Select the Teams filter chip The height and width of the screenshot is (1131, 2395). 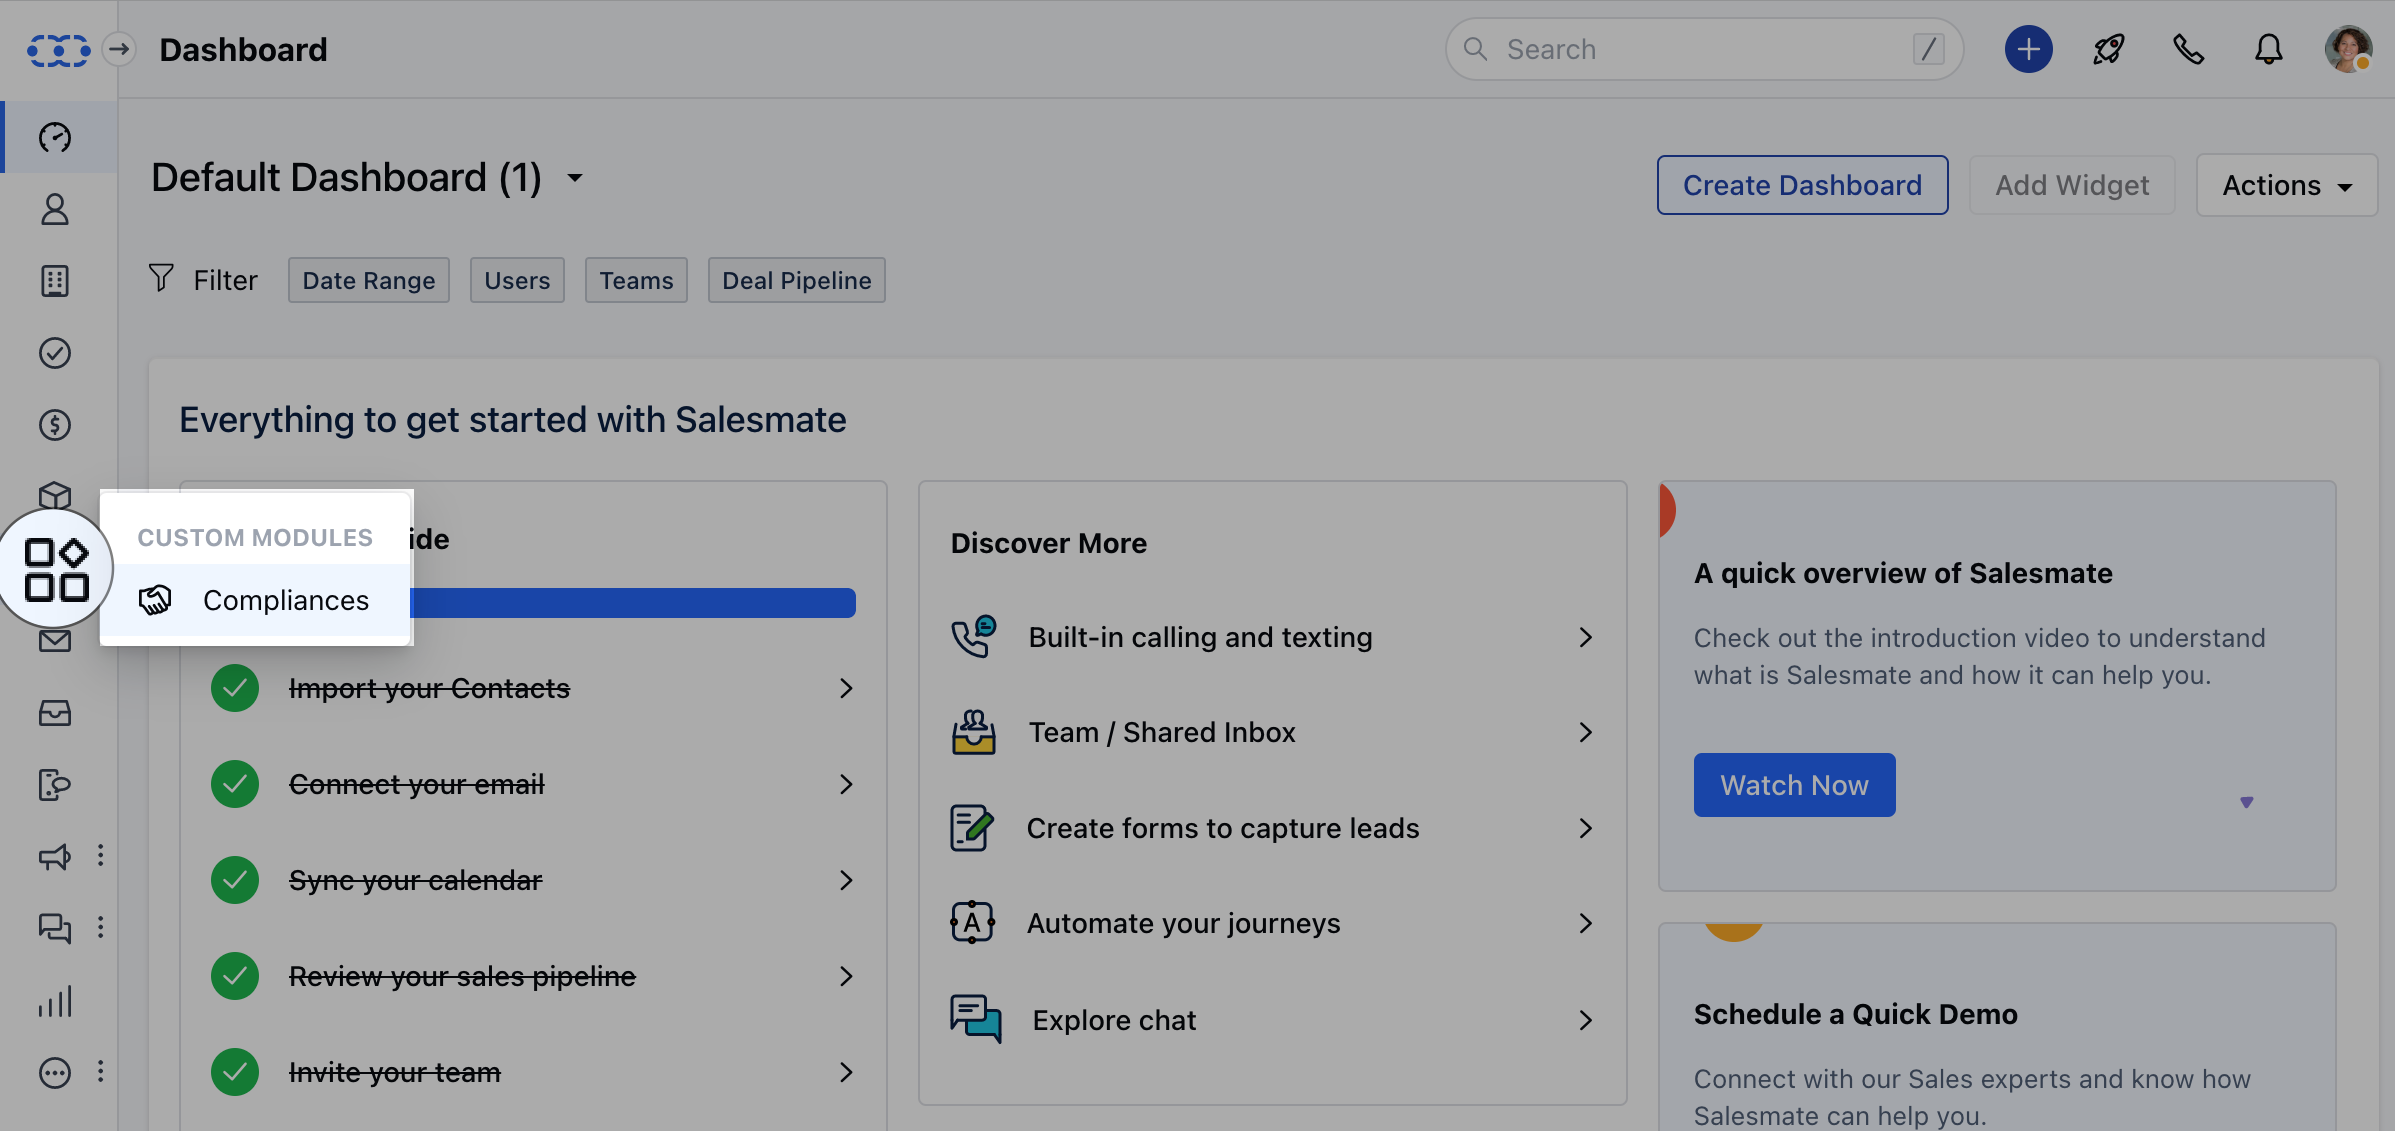[636, 280]
